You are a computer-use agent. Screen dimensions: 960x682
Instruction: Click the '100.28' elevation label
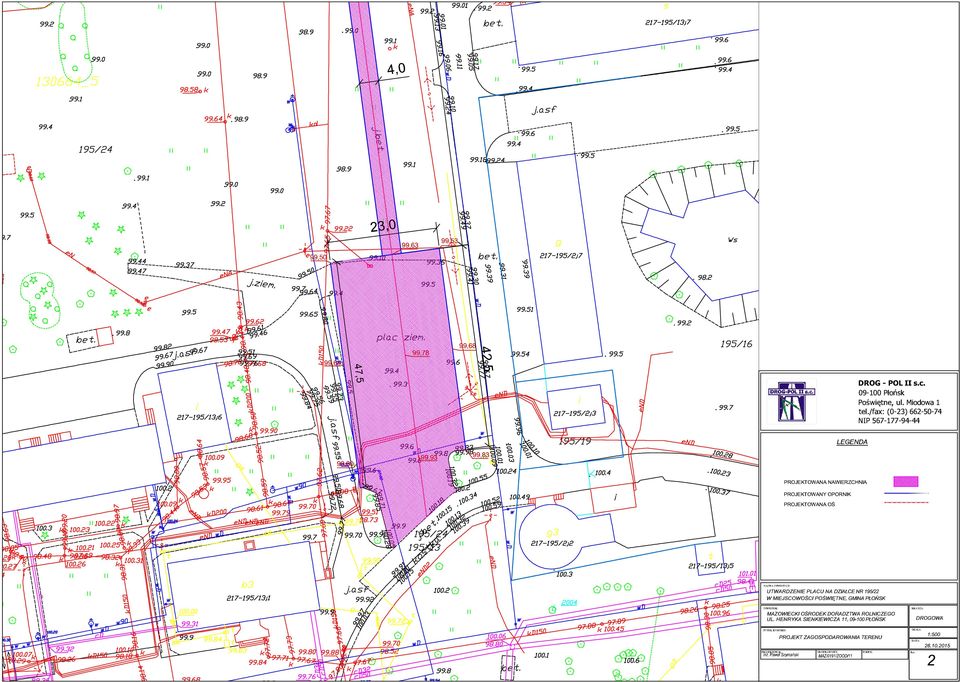click(x=721, y=455)
